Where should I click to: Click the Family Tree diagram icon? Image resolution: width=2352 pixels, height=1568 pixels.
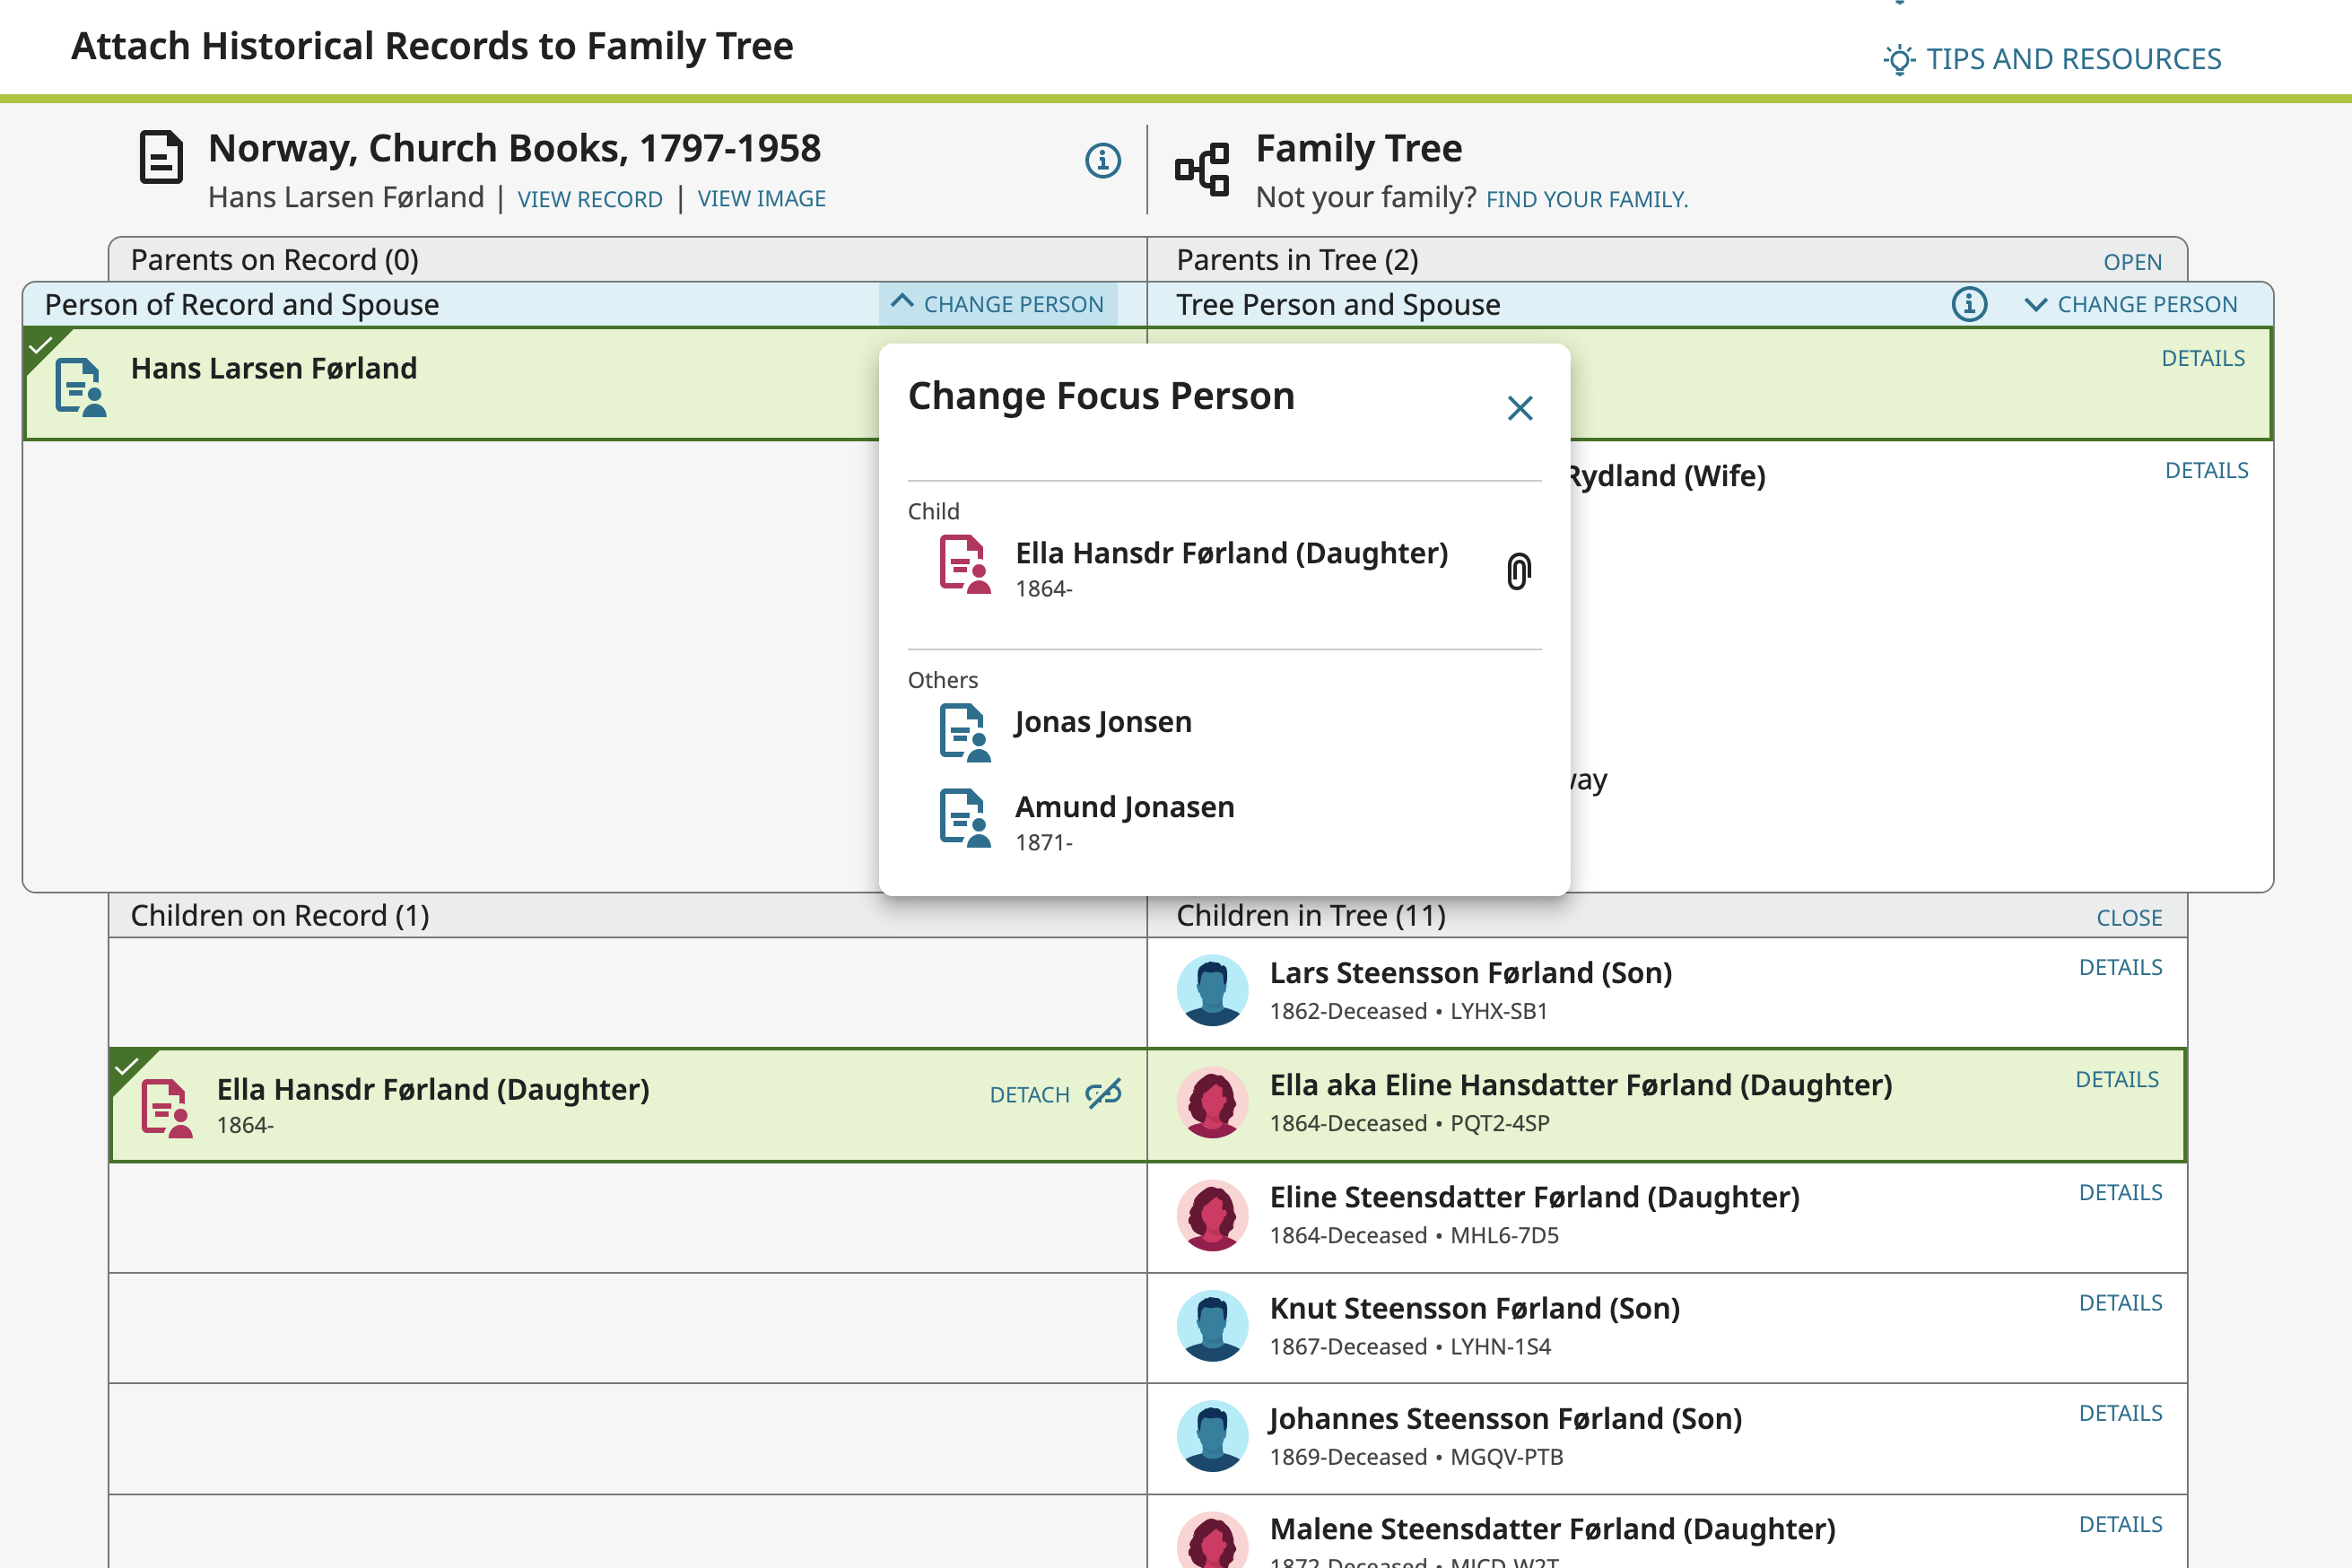pyautogui.click(x=1202, y=169)
